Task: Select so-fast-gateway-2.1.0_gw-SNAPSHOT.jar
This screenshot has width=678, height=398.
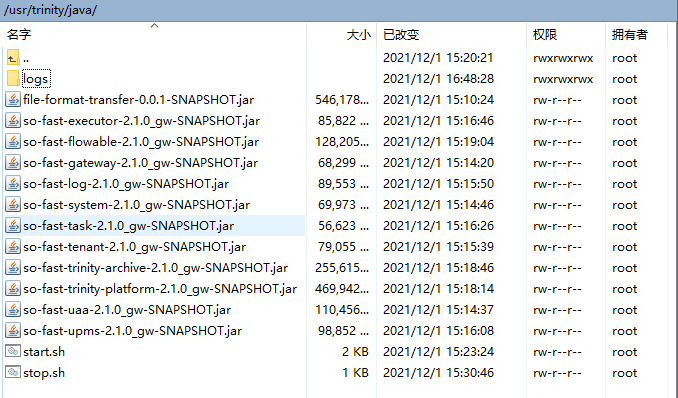Action: 141,163
